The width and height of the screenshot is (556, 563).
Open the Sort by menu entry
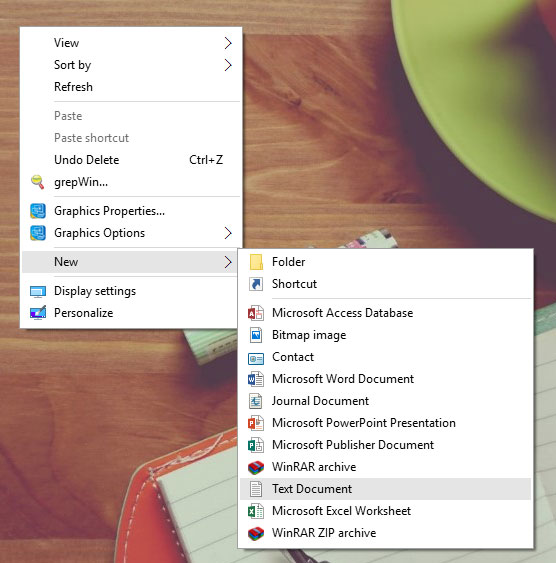coord(131,65)
